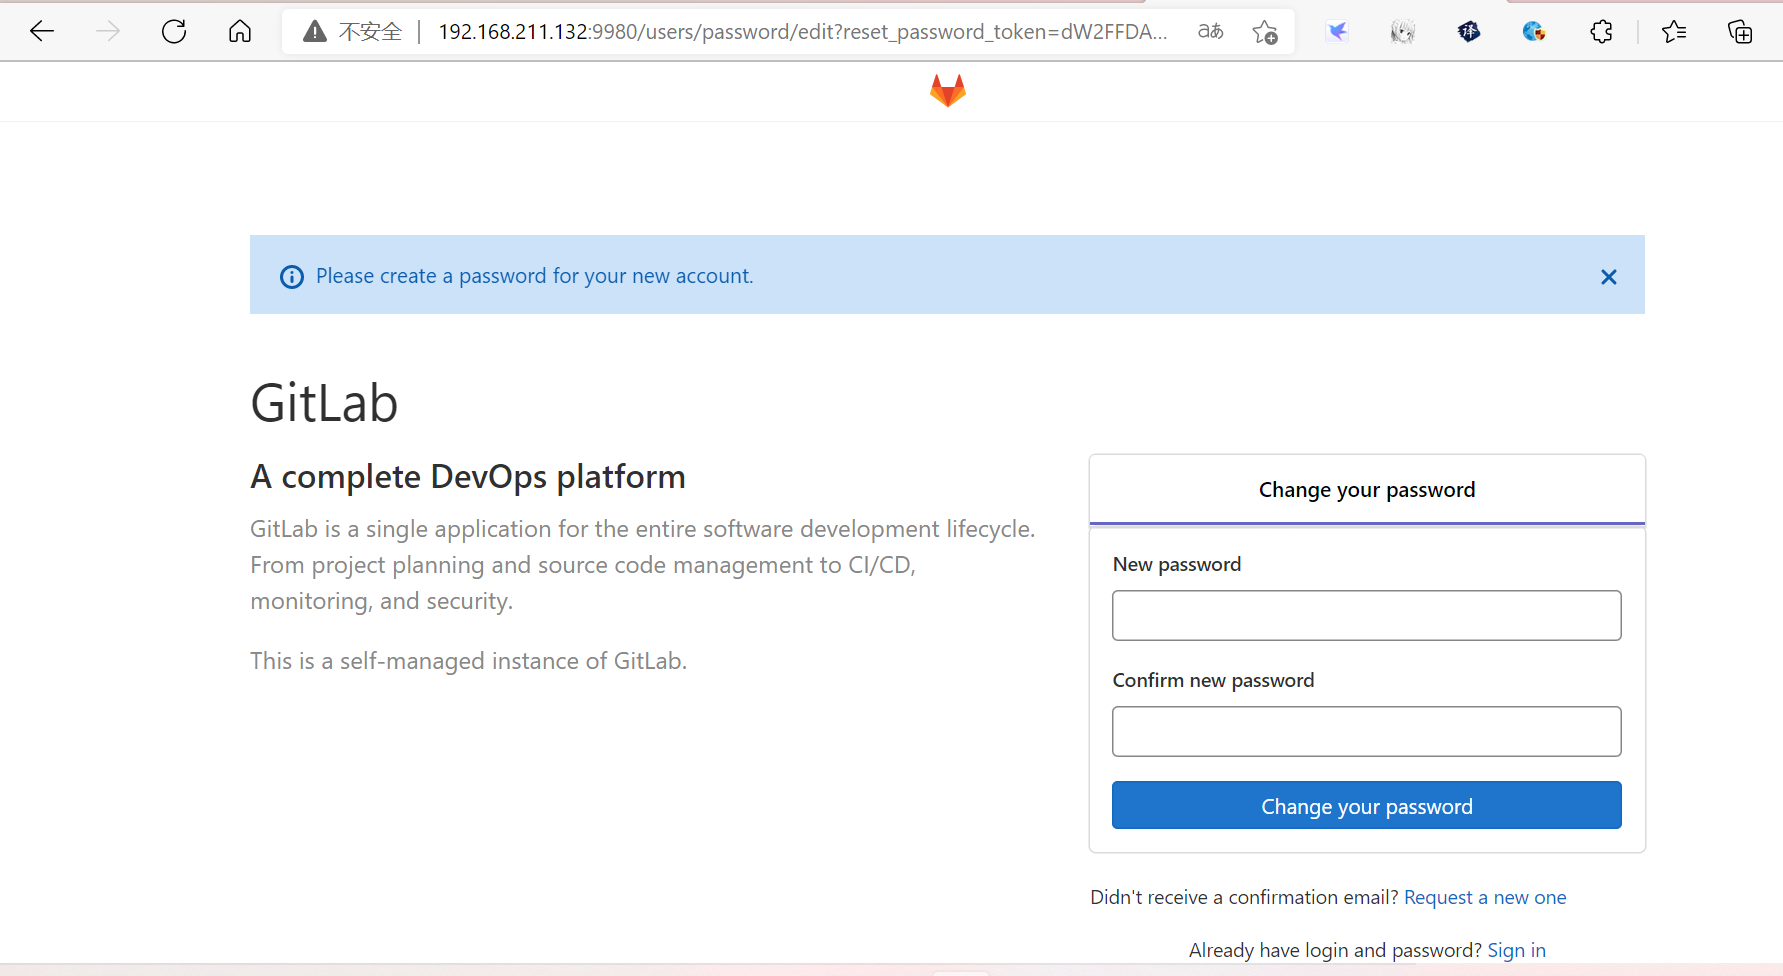
Task: Click the GitLab fox logo
Action: point(948,91)
